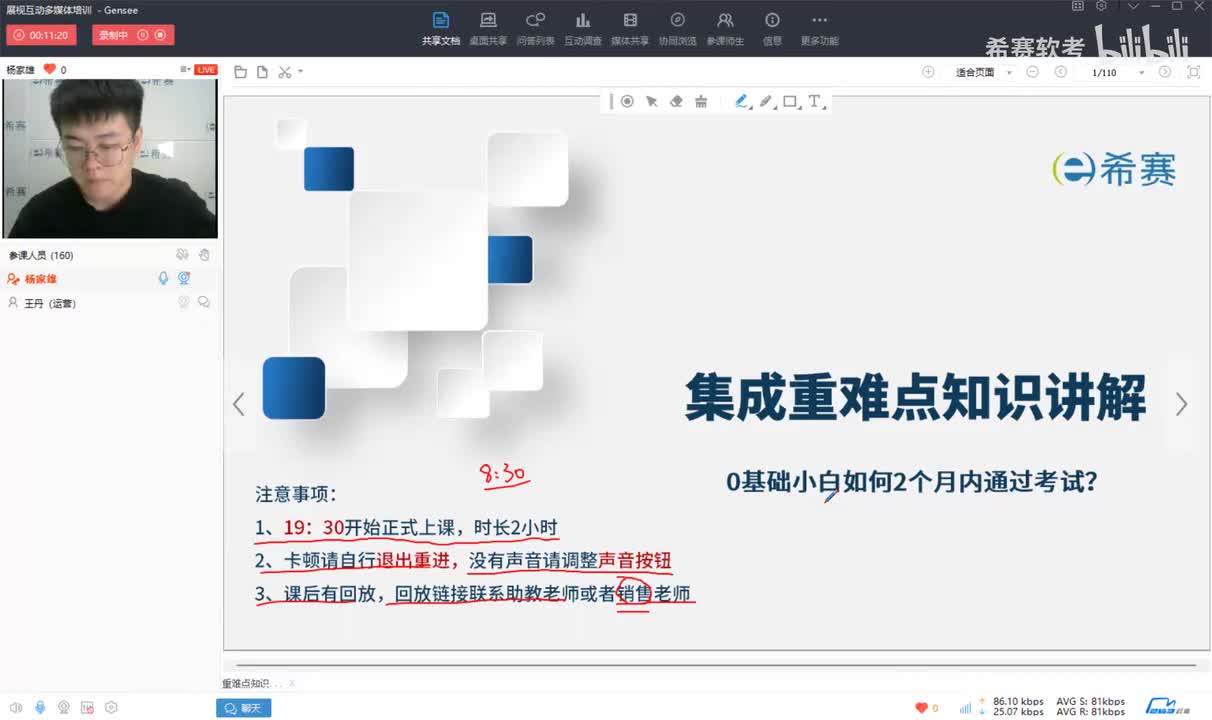Open the 聊天 chat button
1212x720 pixels.
click(x=243, y=708)
